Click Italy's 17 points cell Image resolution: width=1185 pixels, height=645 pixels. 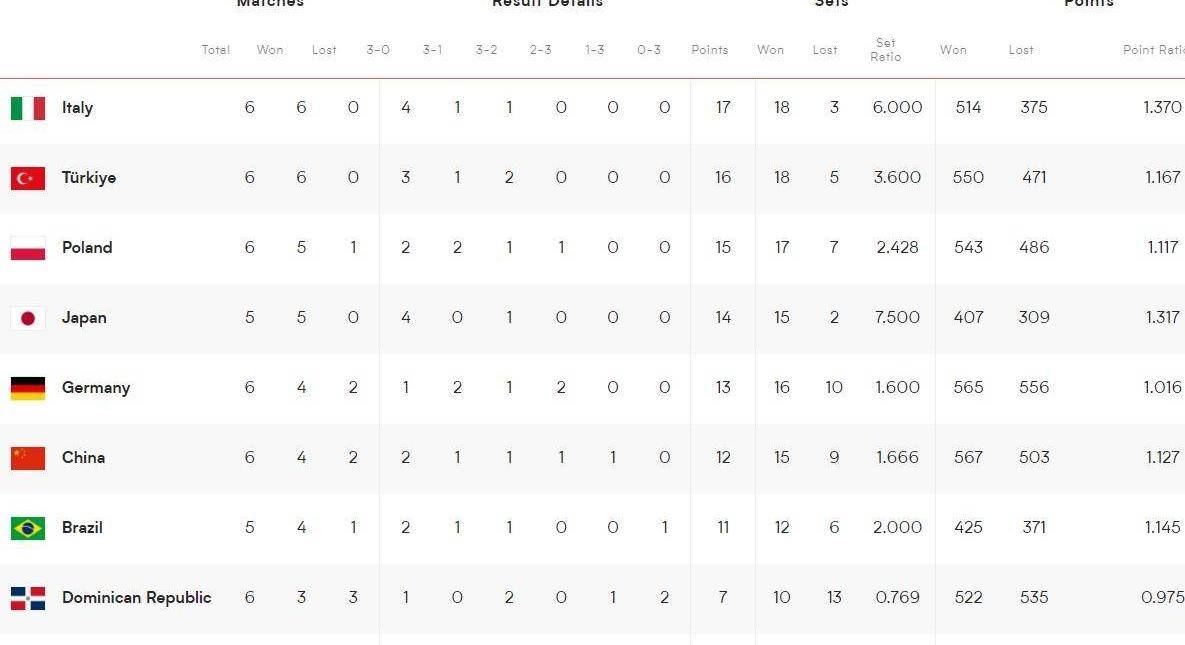(x=723, y=108)
